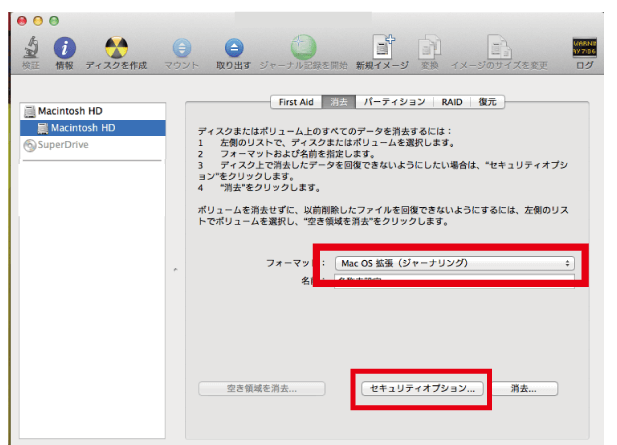Select SuperDrive in the sidebar
This screenshot has height=445, width=617.
(92, 145)
